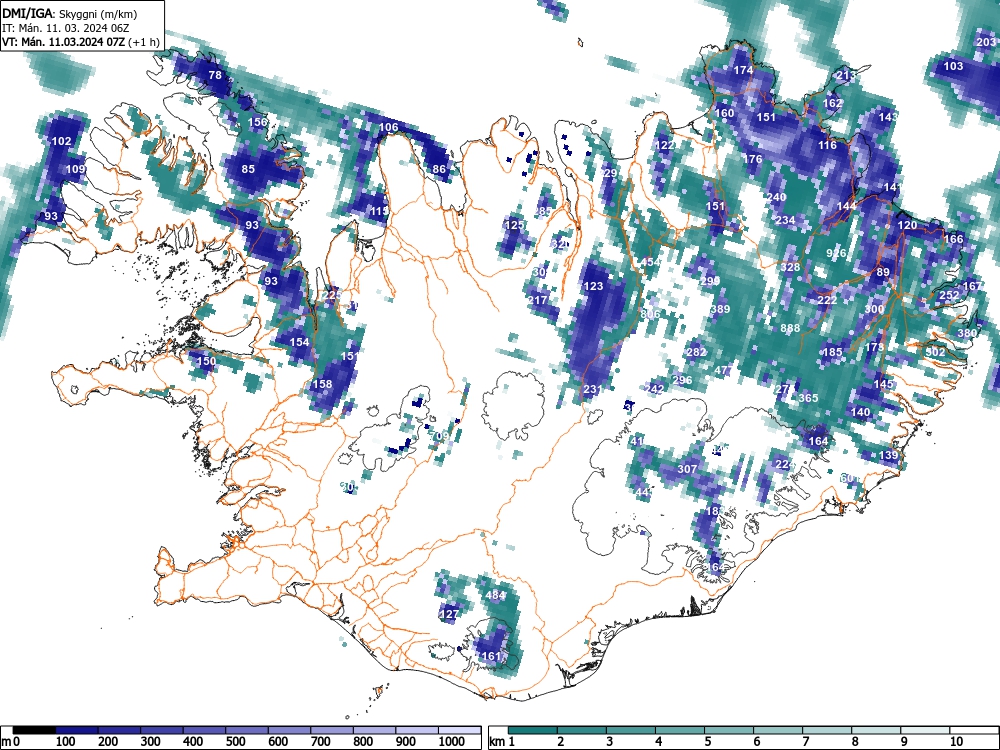Click the visibility value 161 on the map

[491, 656]
